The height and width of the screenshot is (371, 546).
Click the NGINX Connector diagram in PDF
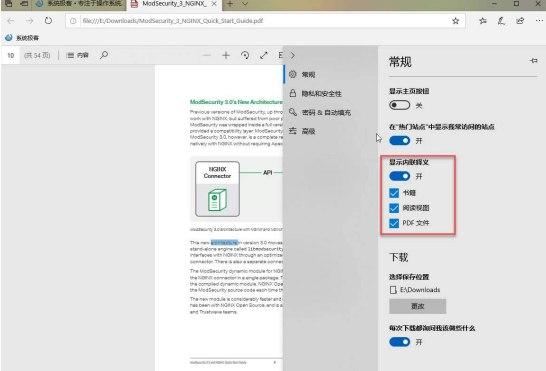[217, 188]
